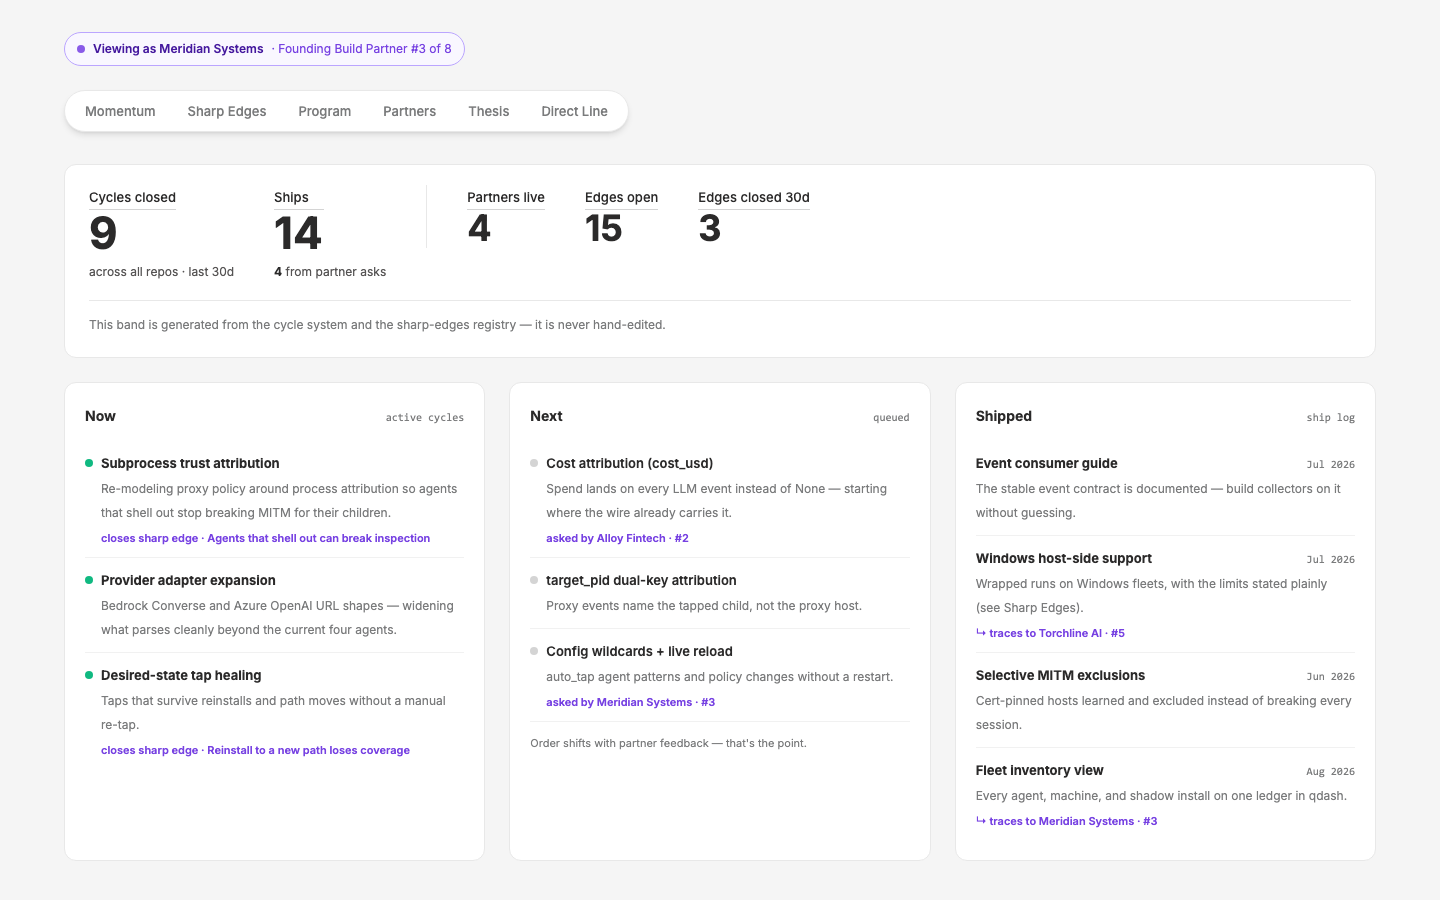Open 'Provider adapter expansion' cycle
This screenshot has width=1440, height=900.
tap(188, 580)
